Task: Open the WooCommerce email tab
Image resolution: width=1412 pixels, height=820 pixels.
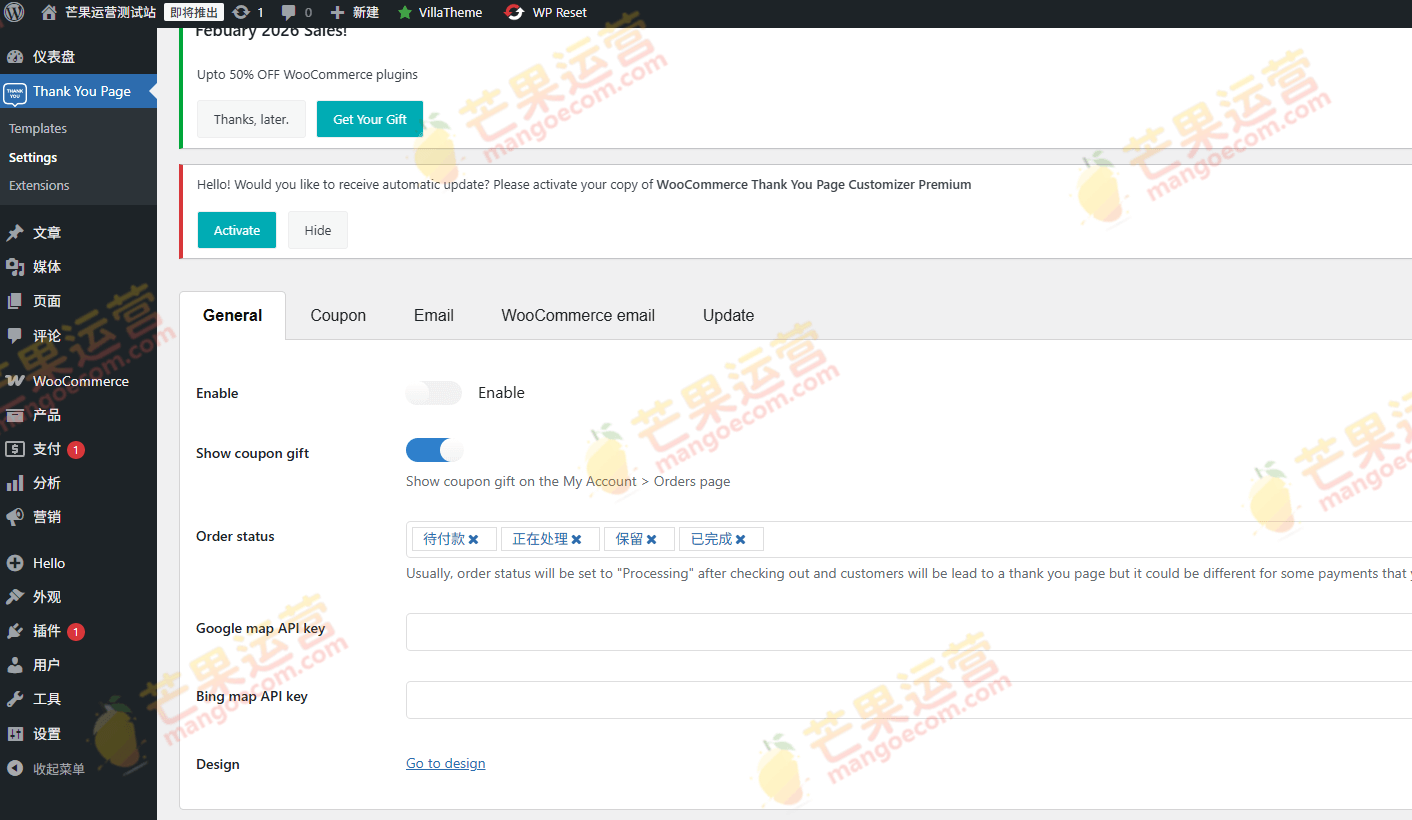Action: click(x=578, y=315)
